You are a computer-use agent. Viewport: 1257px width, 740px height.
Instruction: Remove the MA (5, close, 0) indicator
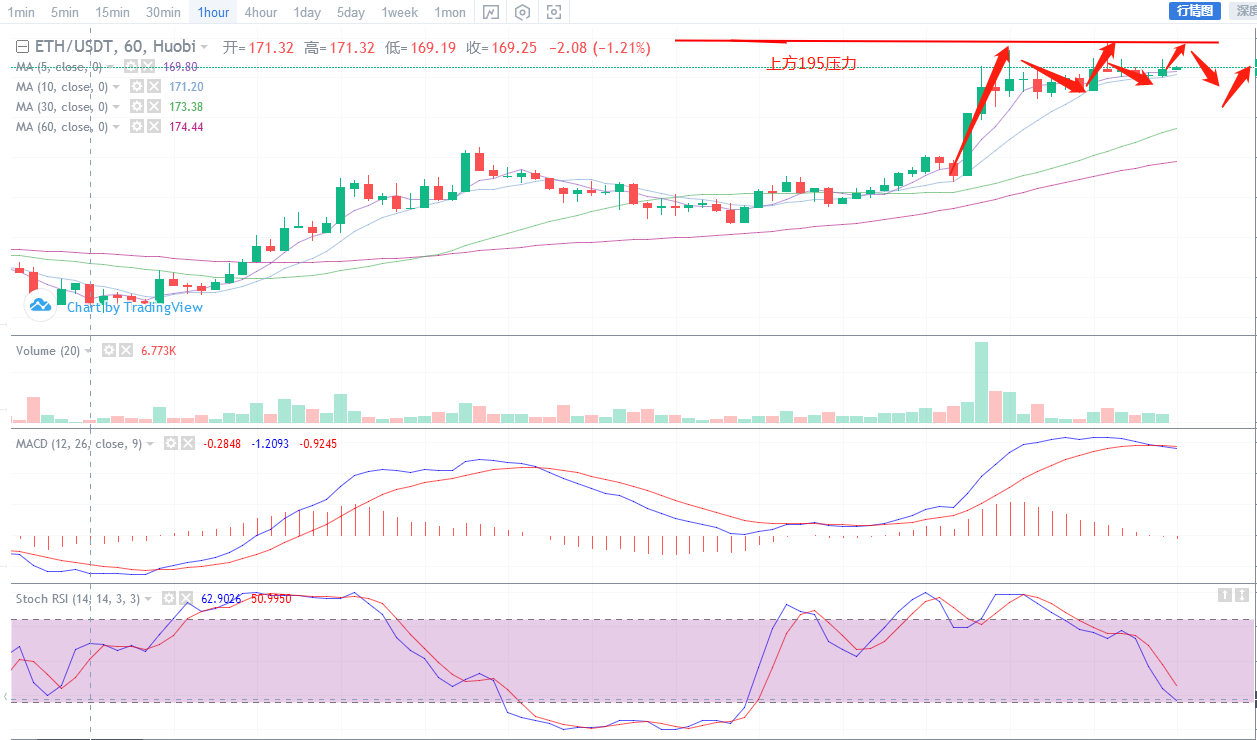148,66
